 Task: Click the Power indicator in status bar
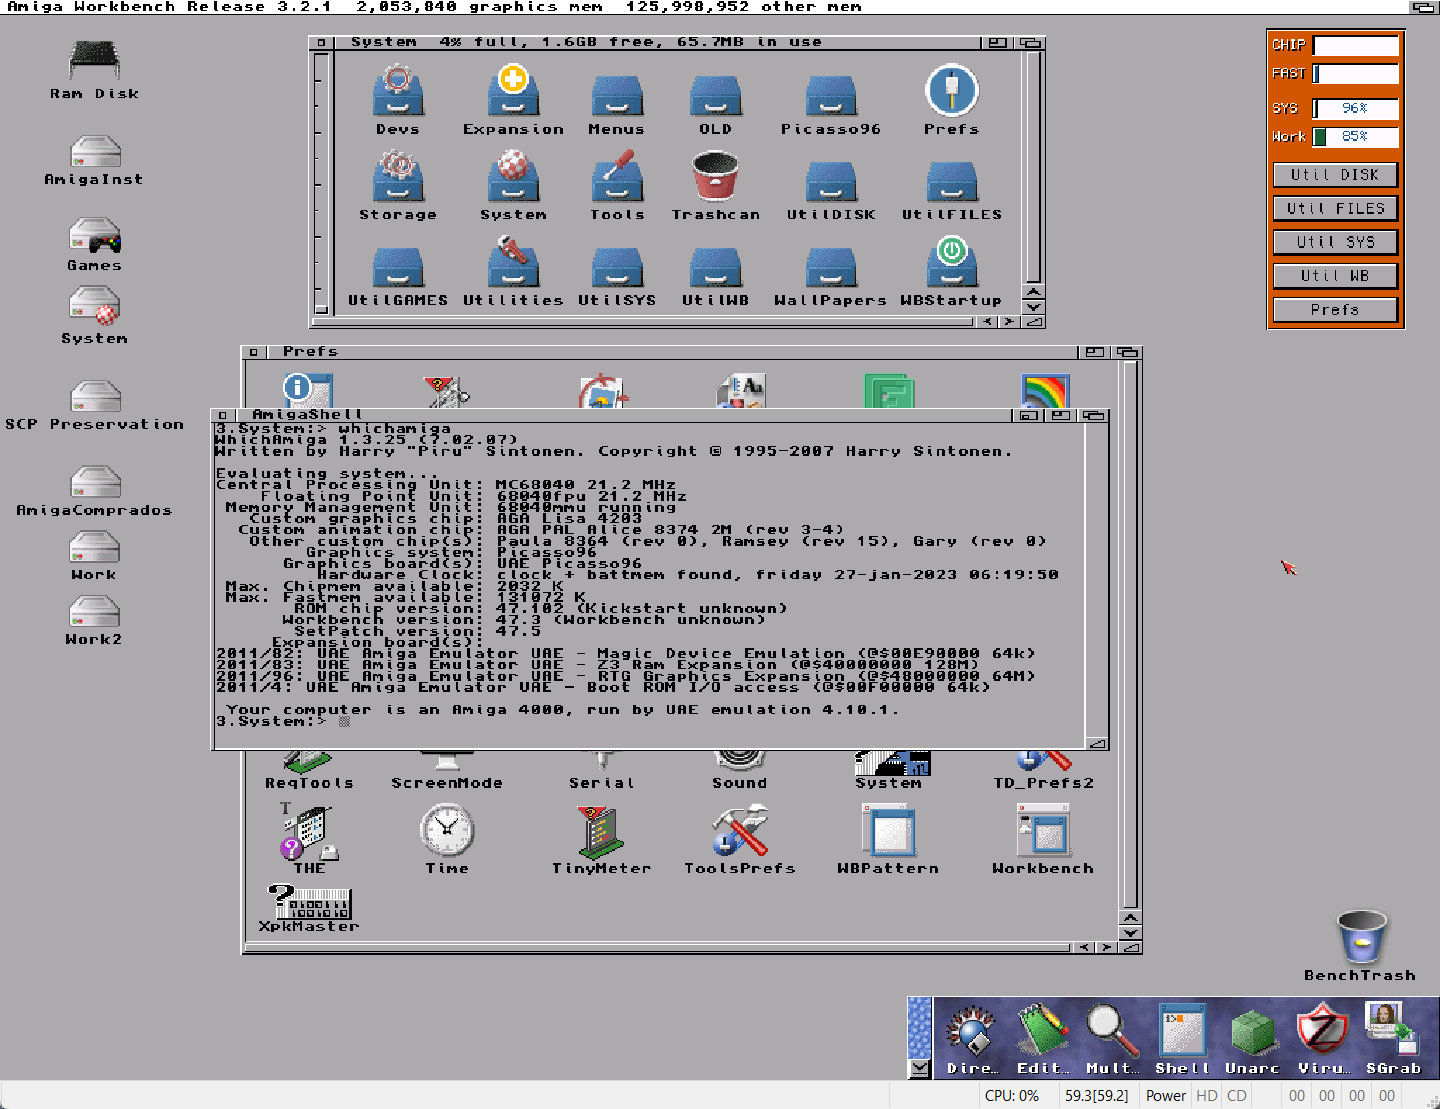[x=1166, y=1096]
